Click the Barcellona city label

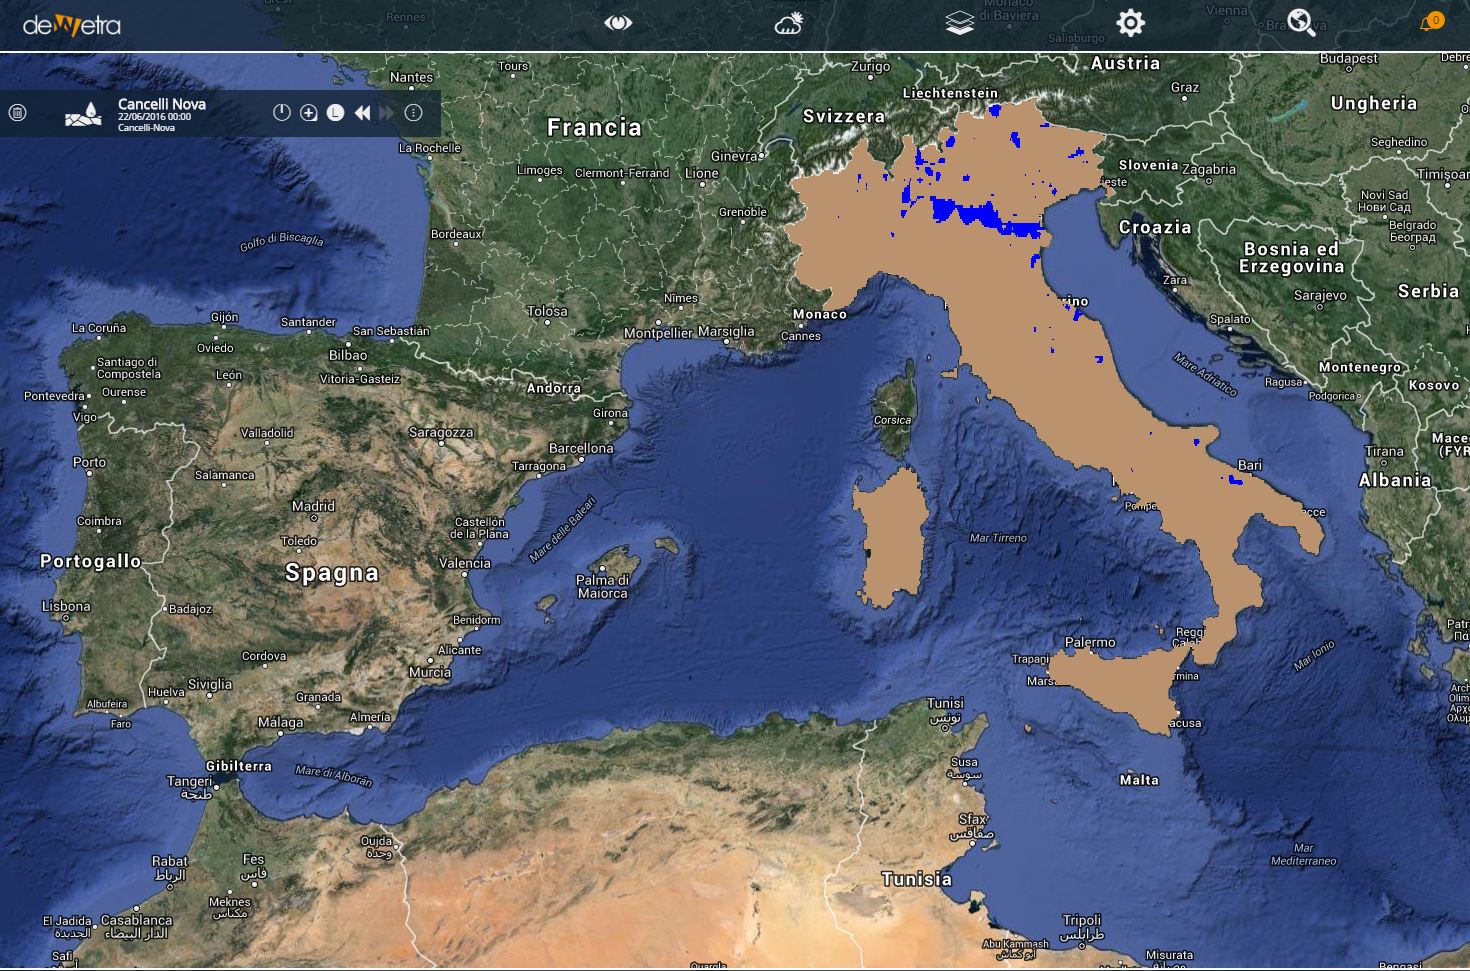pyautogui.click(x=581, y=448)
